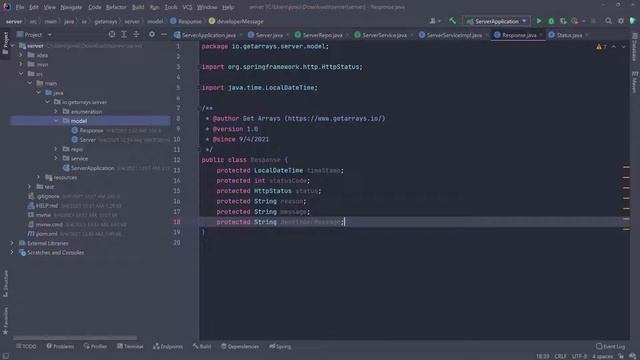Screen dimensions: 640x360
Task: Open the Database tool window on right edge
Action: (x=635, y=47)
